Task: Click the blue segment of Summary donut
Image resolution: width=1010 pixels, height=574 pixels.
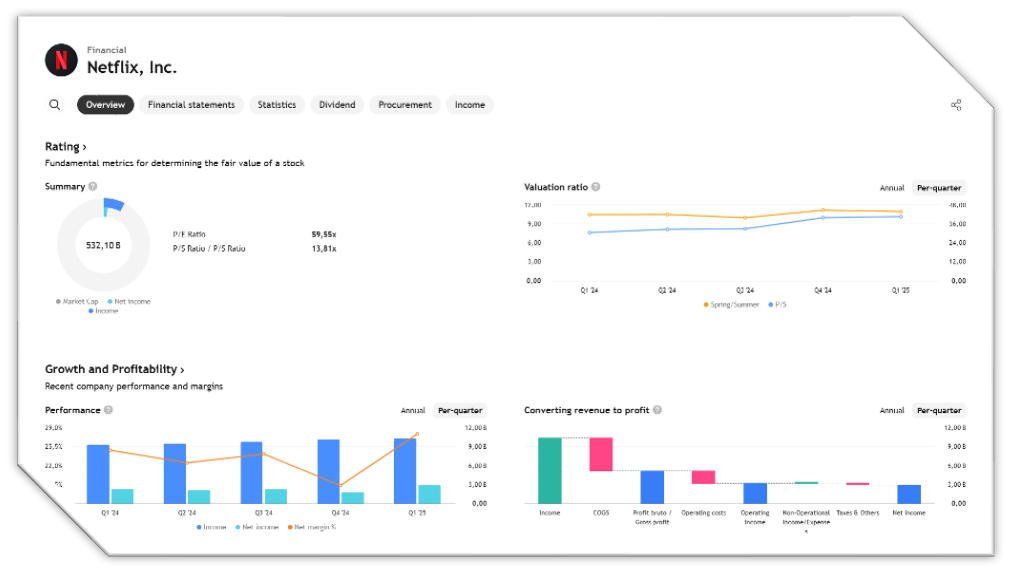Action: coord(115,205)
